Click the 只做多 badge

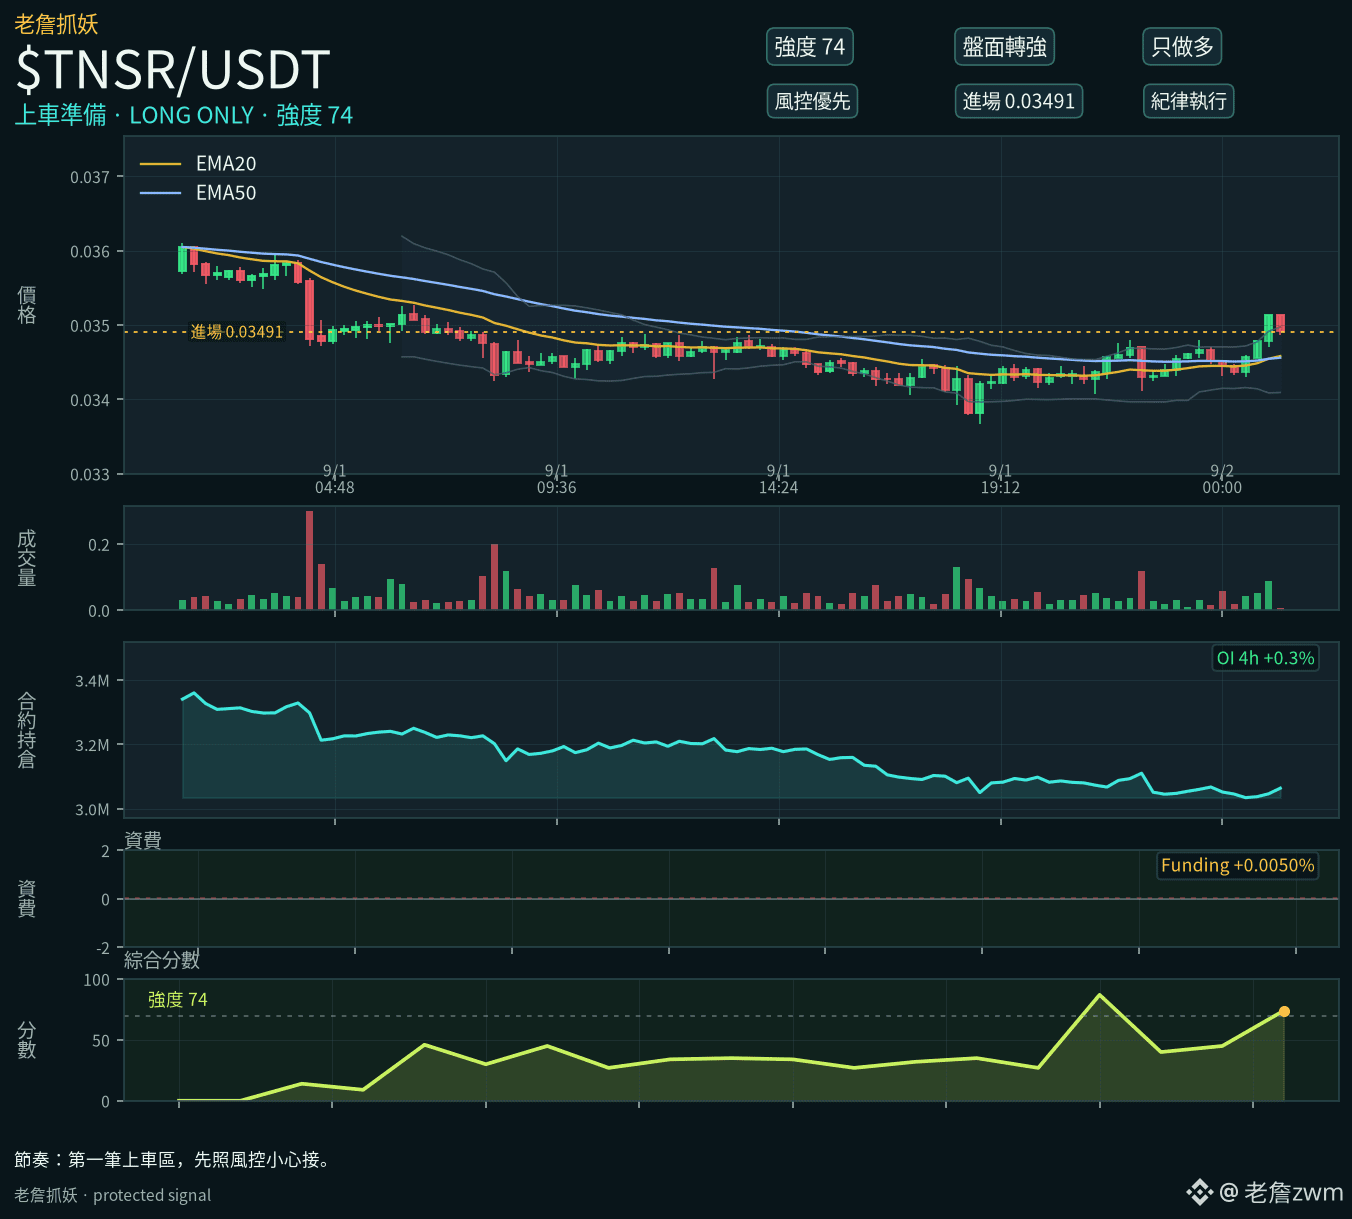[x=1182, y=47]
